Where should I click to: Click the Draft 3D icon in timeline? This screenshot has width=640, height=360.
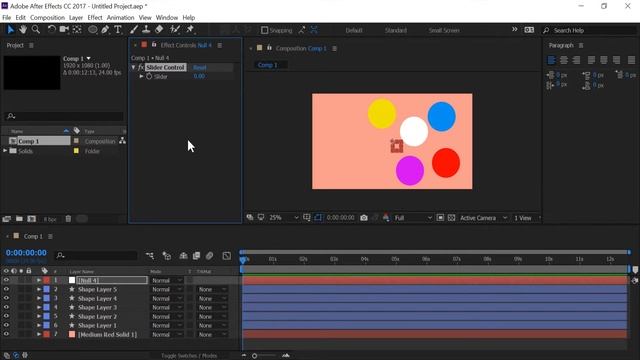pyautogui.click(x=167, y=256)
